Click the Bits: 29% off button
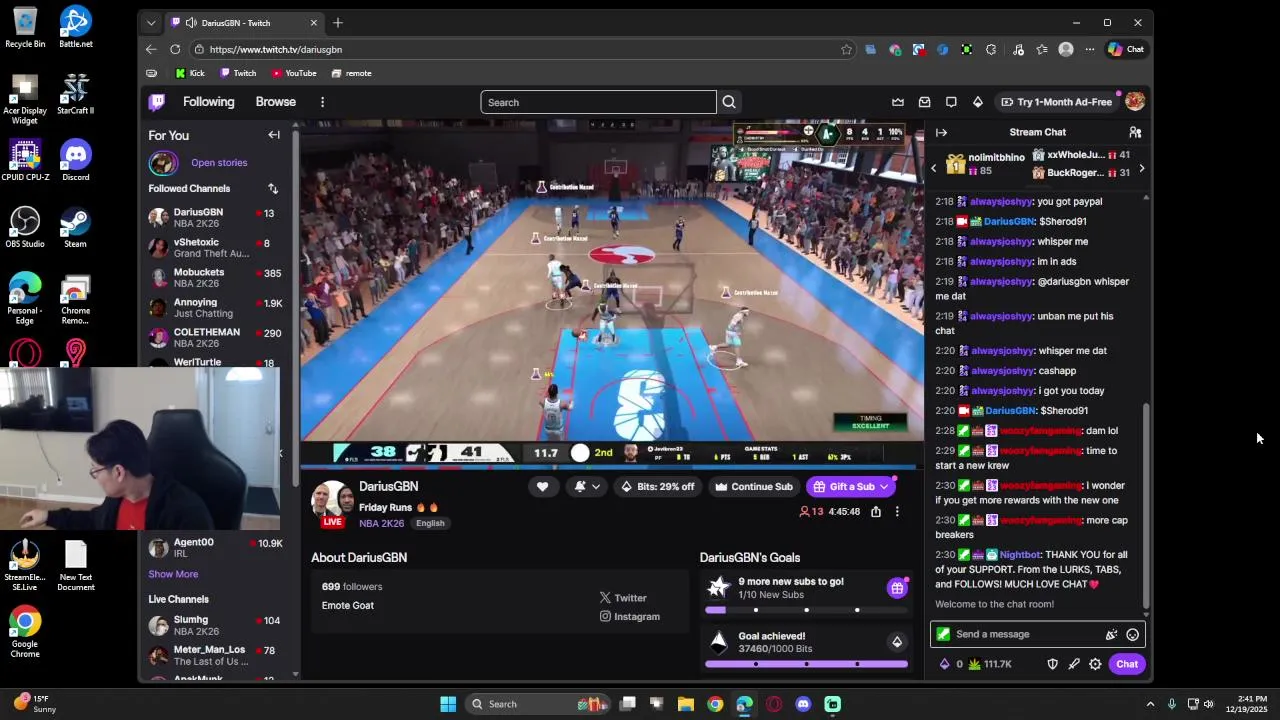 (657, 487)
